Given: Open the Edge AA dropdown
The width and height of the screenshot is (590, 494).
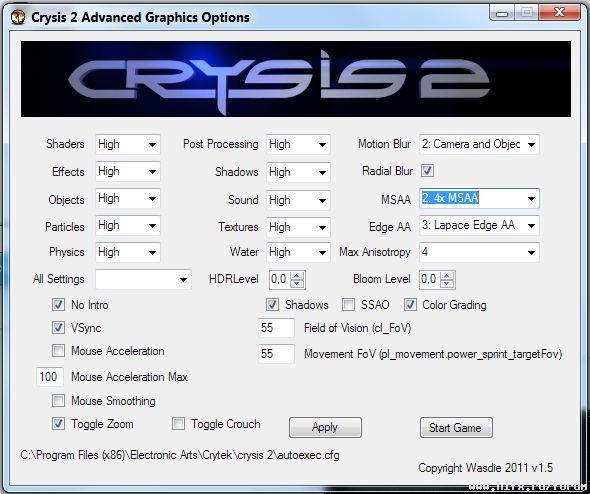Looking at the screenshot, I should [x=479, y=225].
